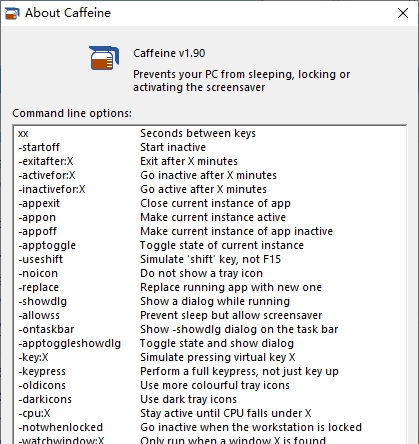Click 'Toggle state and show dialog' text
419x444 pixels.
pyautogui.click(x=217, y=343)
